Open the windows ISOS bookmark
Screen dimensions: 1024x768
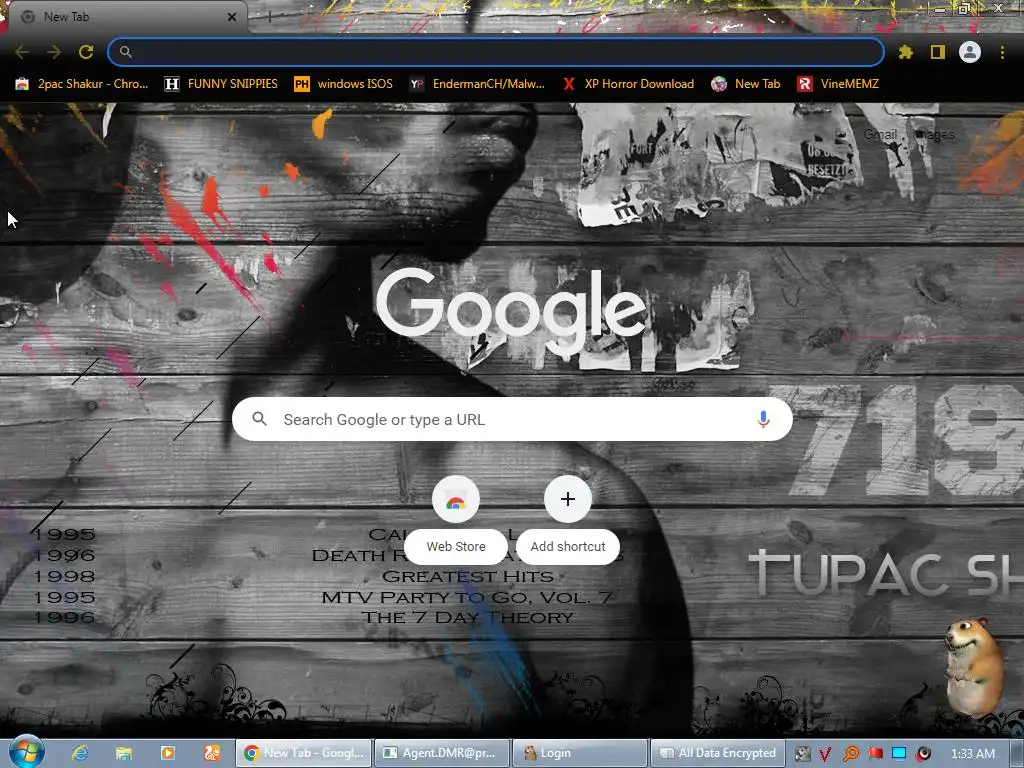[344, 84]
